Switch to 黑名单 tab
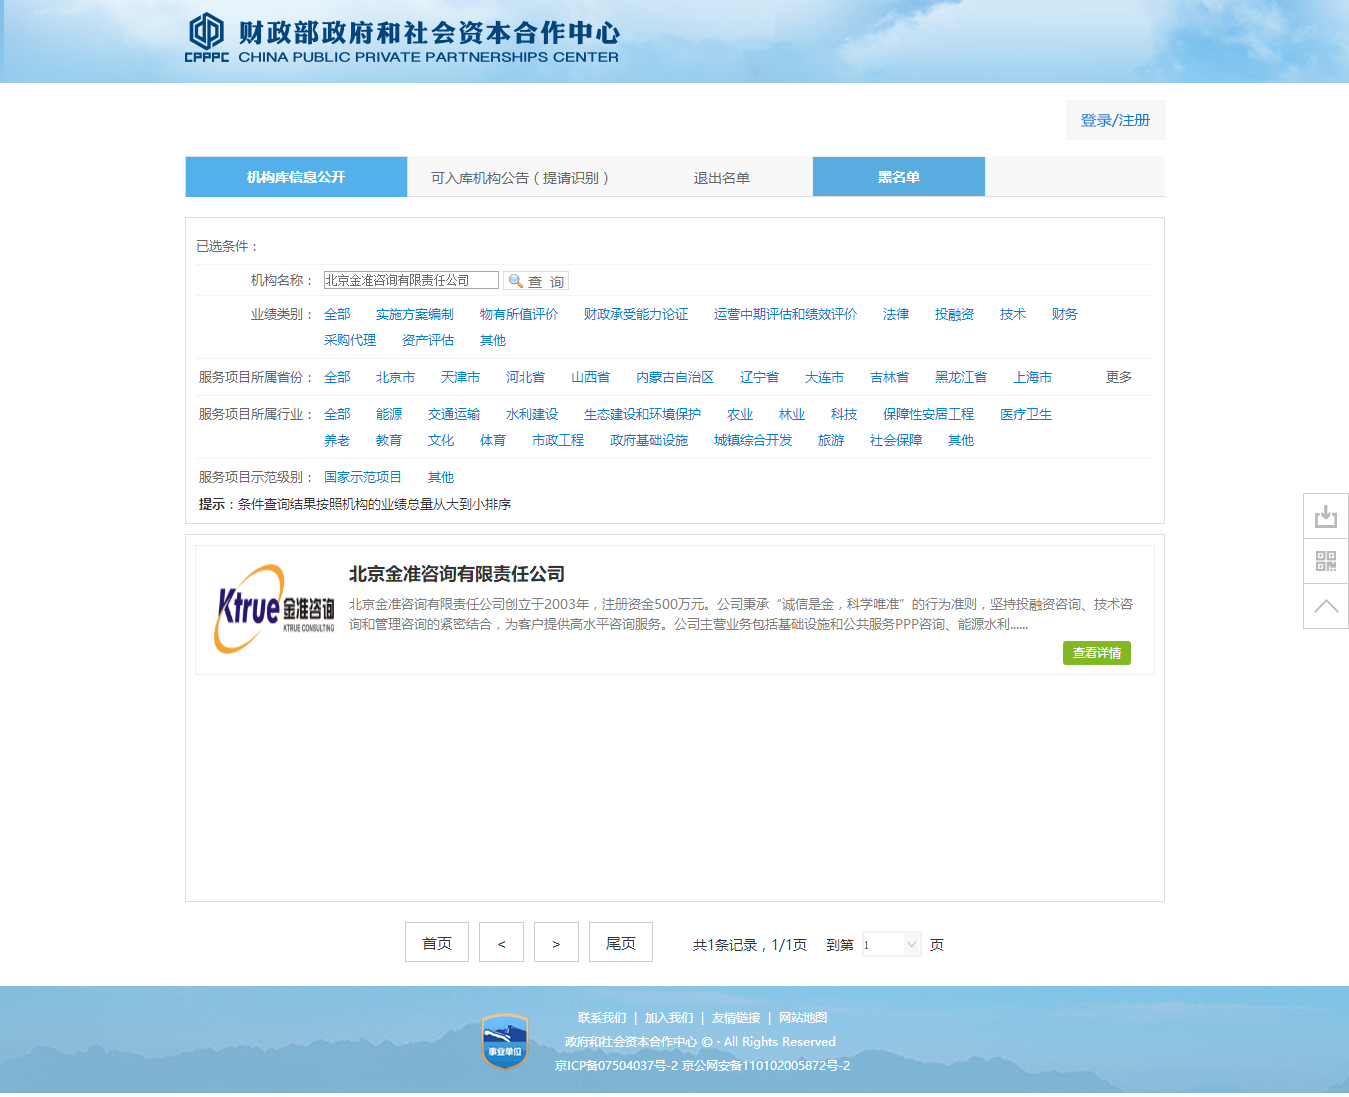Screen dimensions: 1349x1097 coord(899,177)
